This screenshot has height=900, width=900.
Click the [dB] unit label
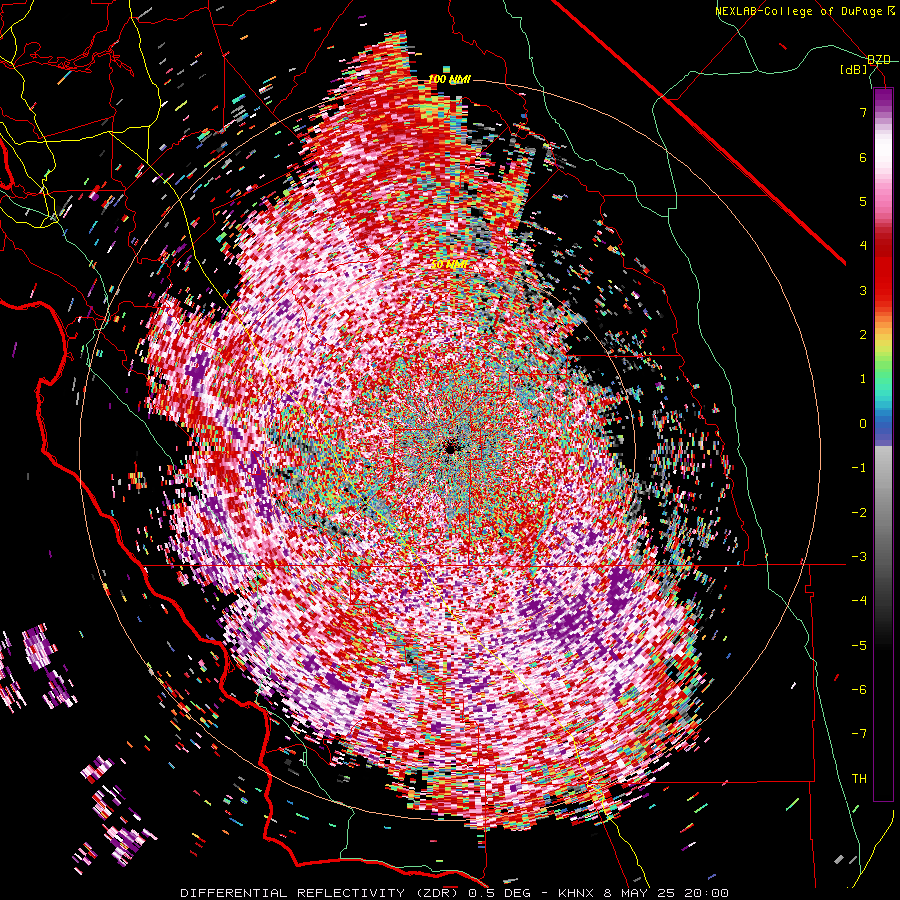(854, 69)
